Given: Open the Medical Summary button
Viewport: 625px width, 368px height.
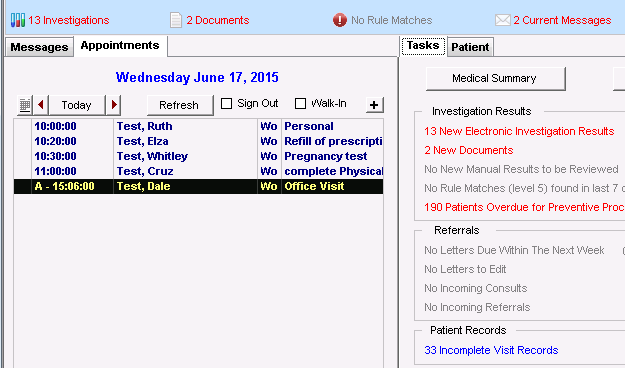Looking at the screenshot, I should tap(495, 78).
